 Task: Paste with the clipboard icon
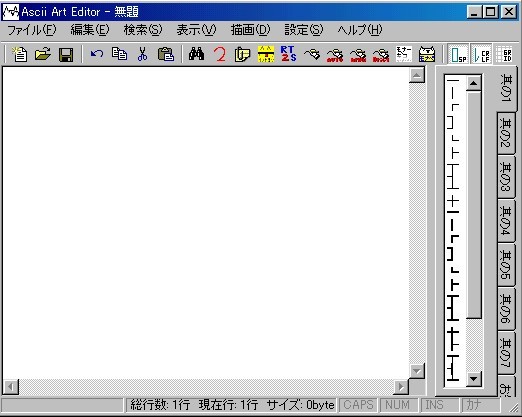(166, 54)
